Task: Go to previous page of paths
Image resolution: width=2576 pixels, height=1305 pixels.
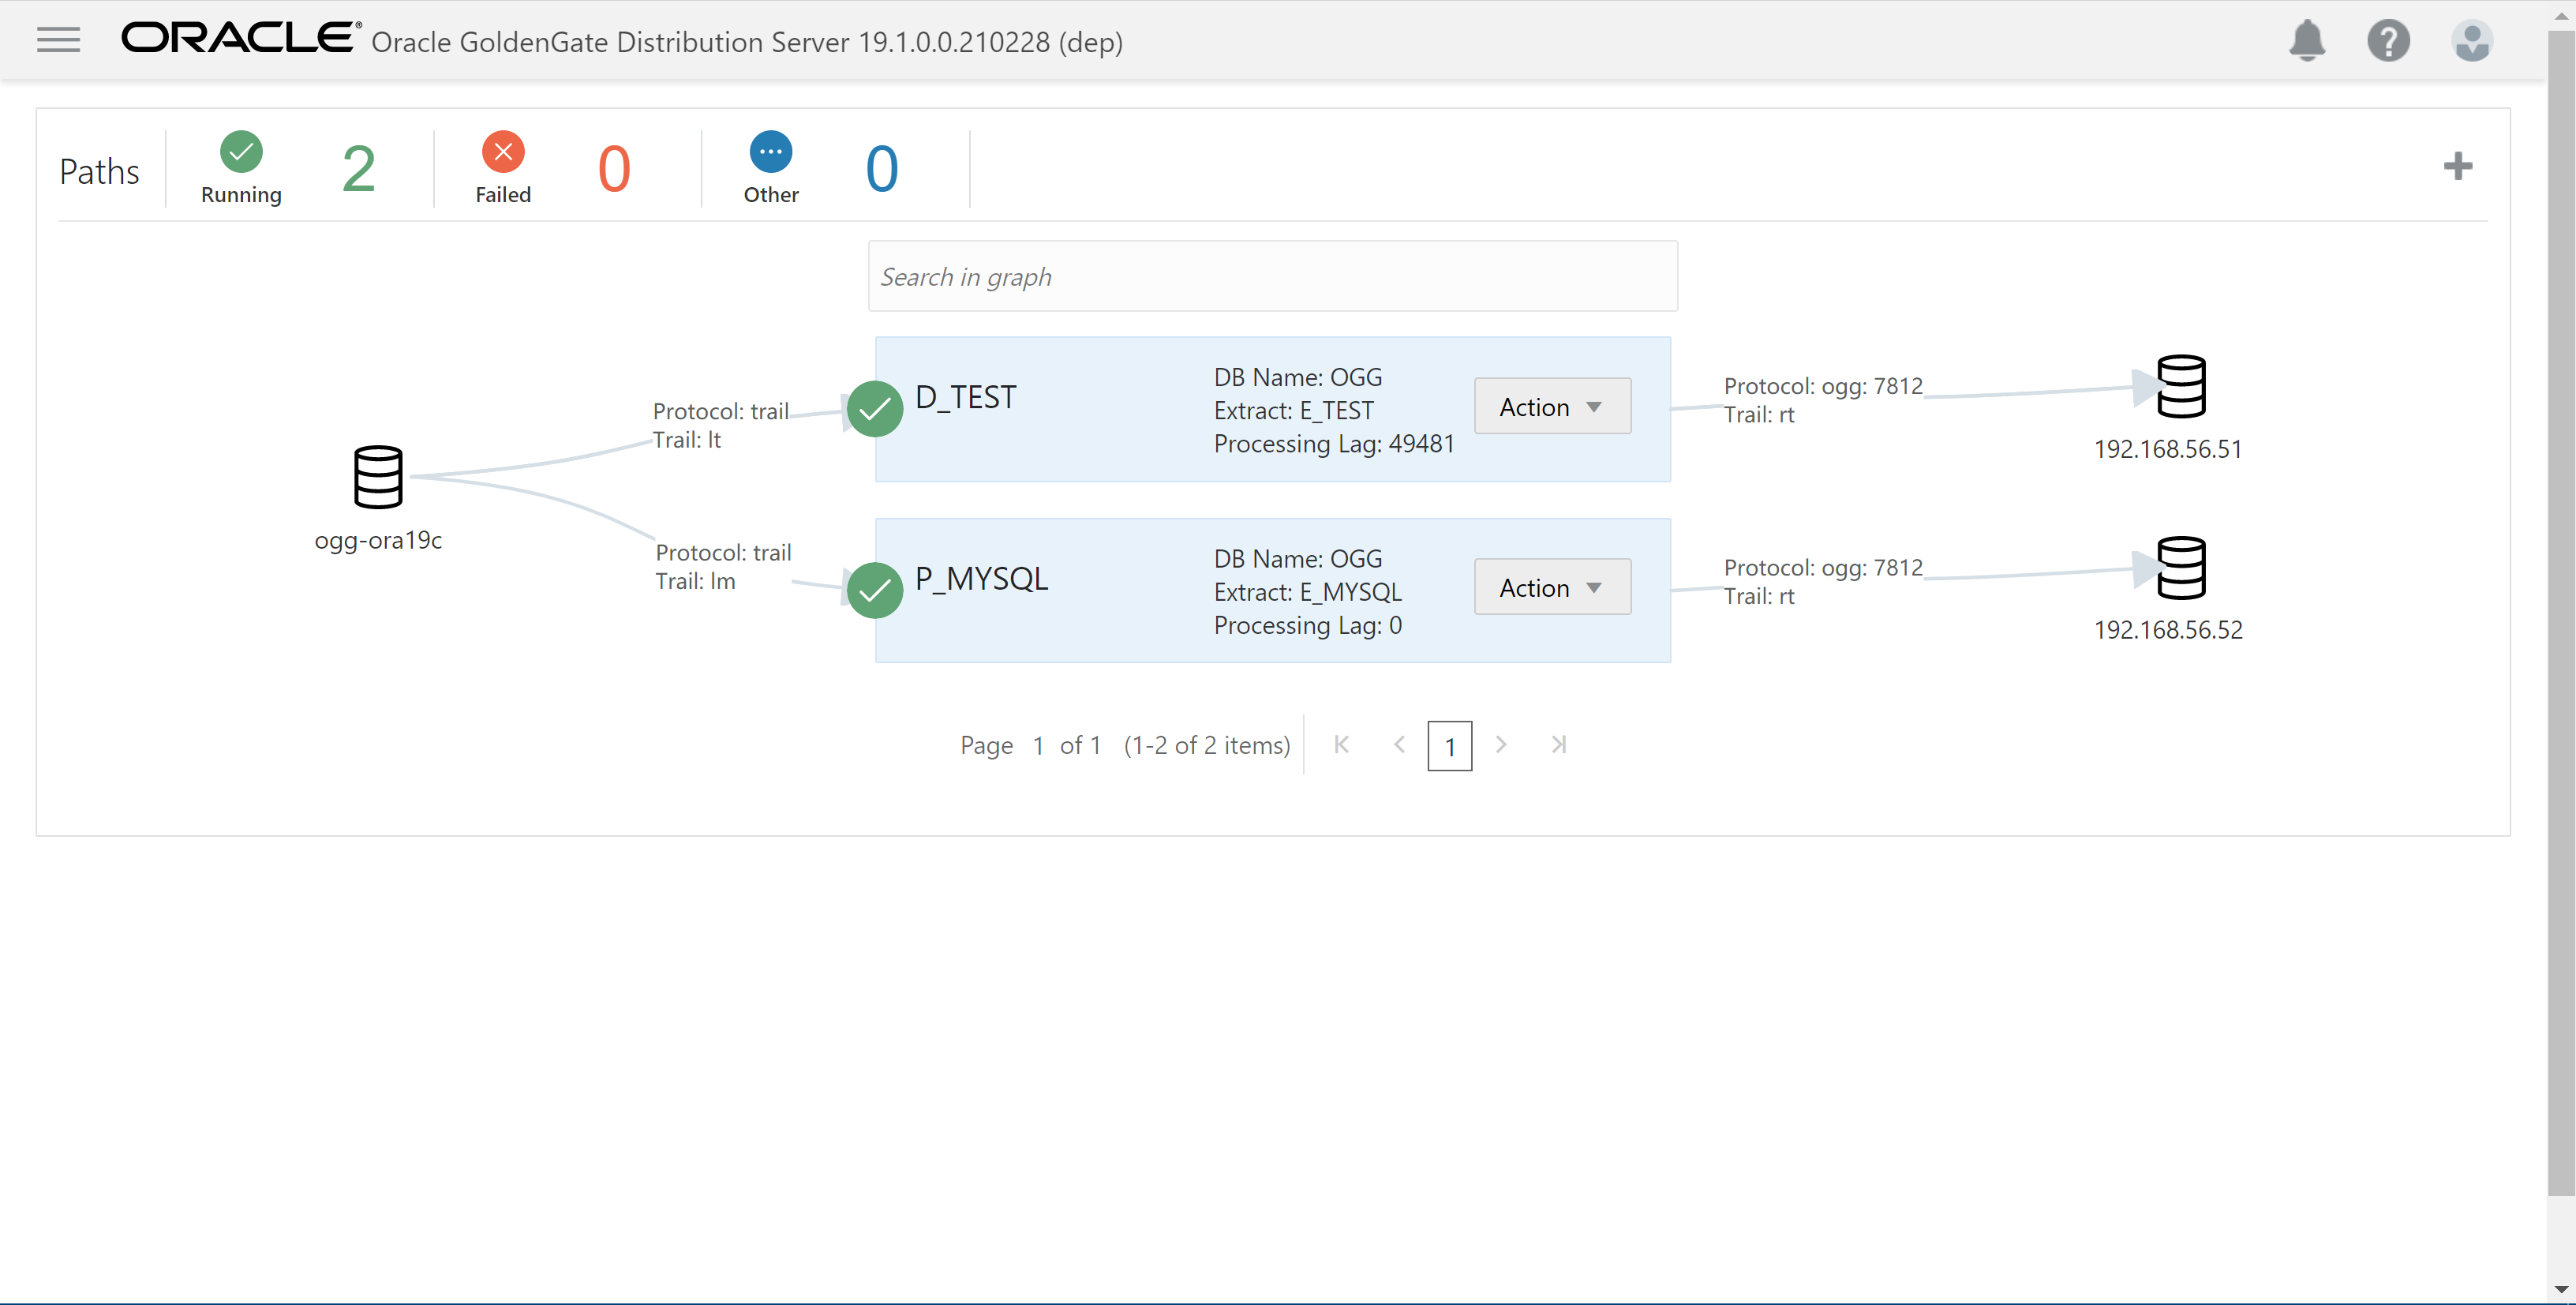Action: coord(1400,744)
